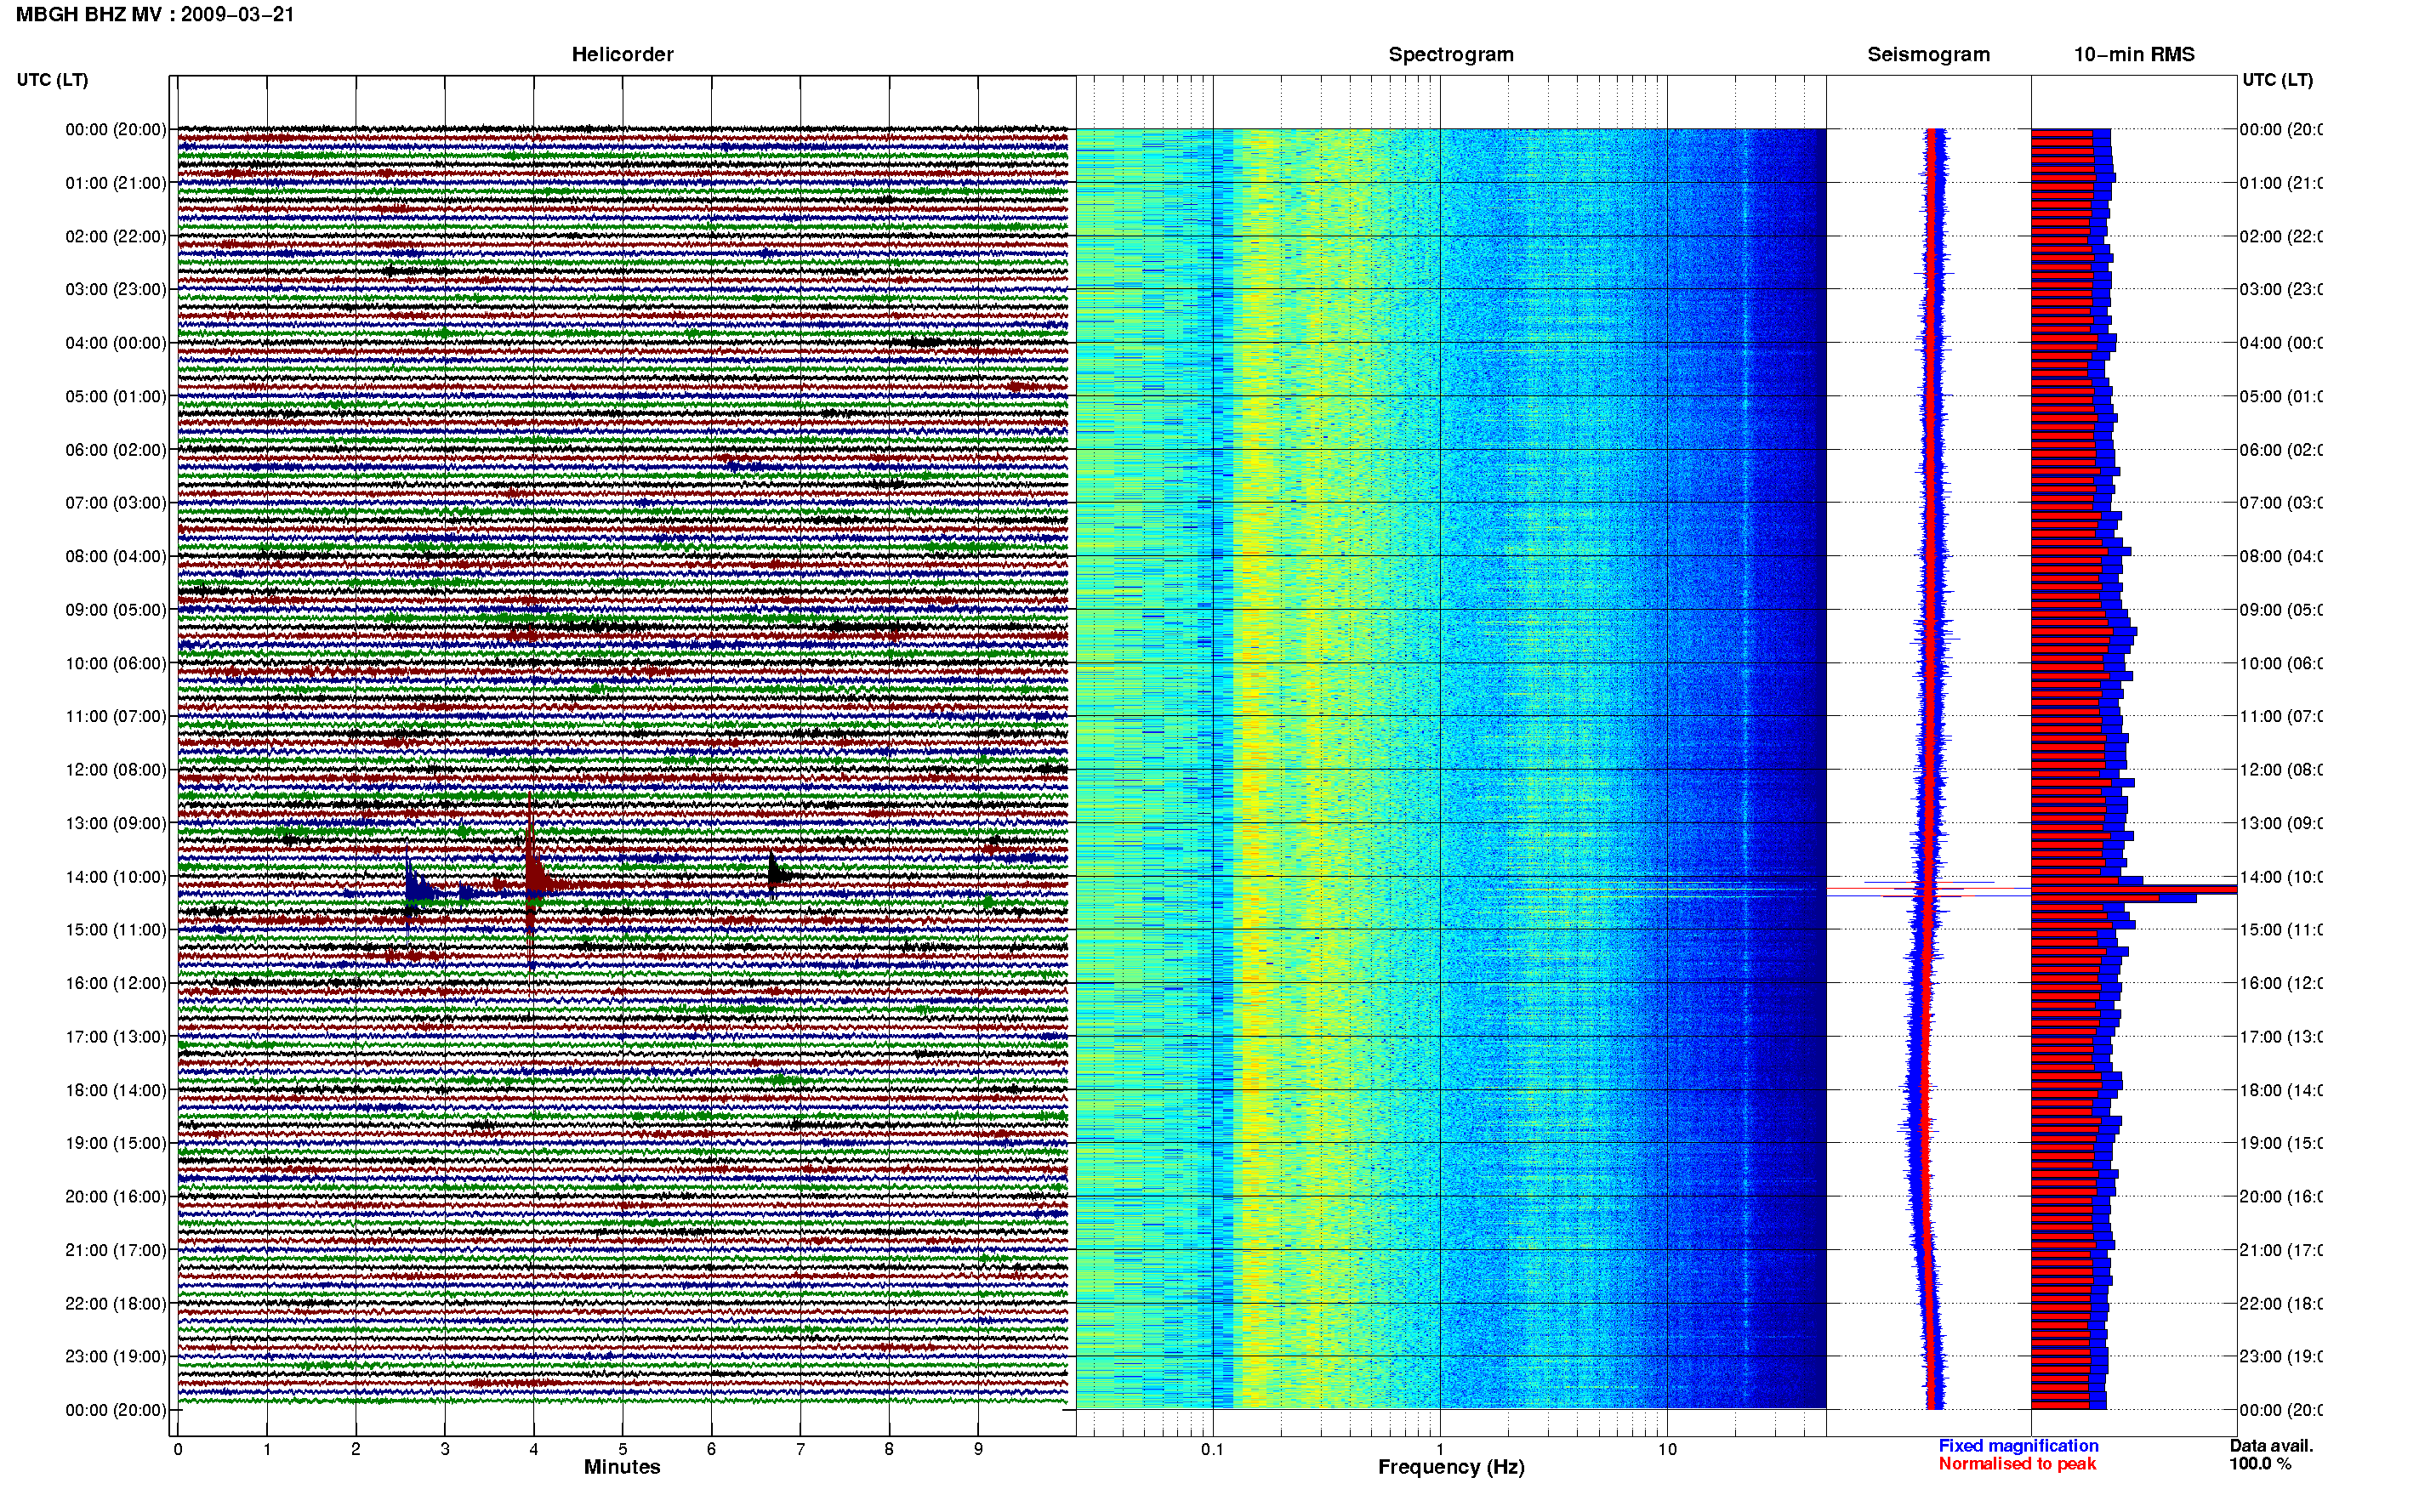2419x1512 pixels.
Task: Select the 10-min RMS panel heading
Action: 2134,55
